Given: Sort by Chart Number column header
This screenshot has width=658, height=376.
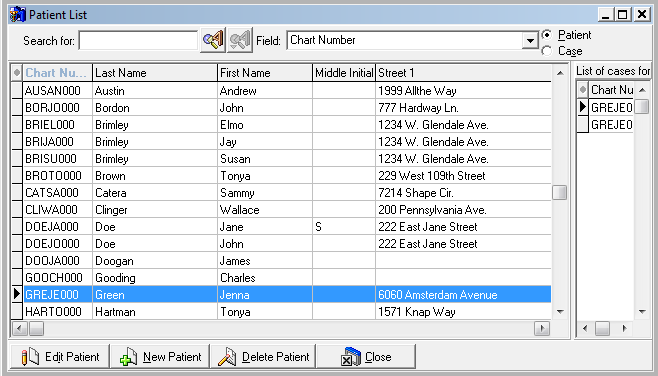Looking at the screenshot, I should tap(57, 73).
